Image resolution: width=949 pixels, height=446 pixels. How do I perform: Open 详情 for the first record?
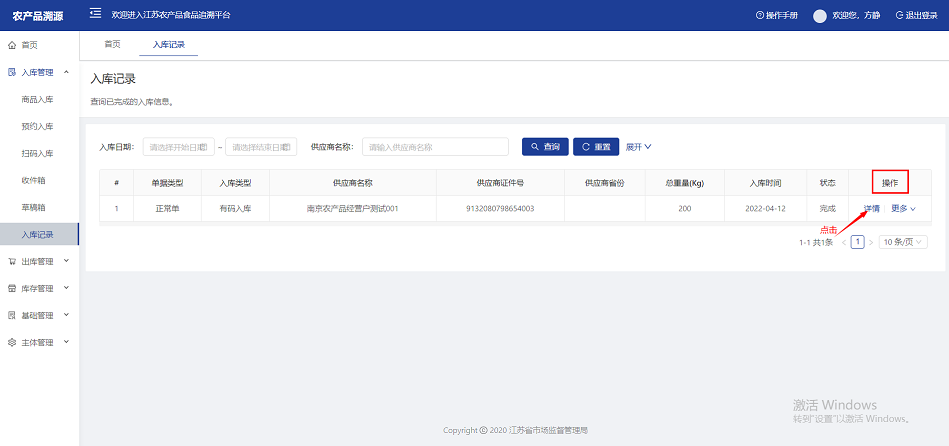point(871,209)
